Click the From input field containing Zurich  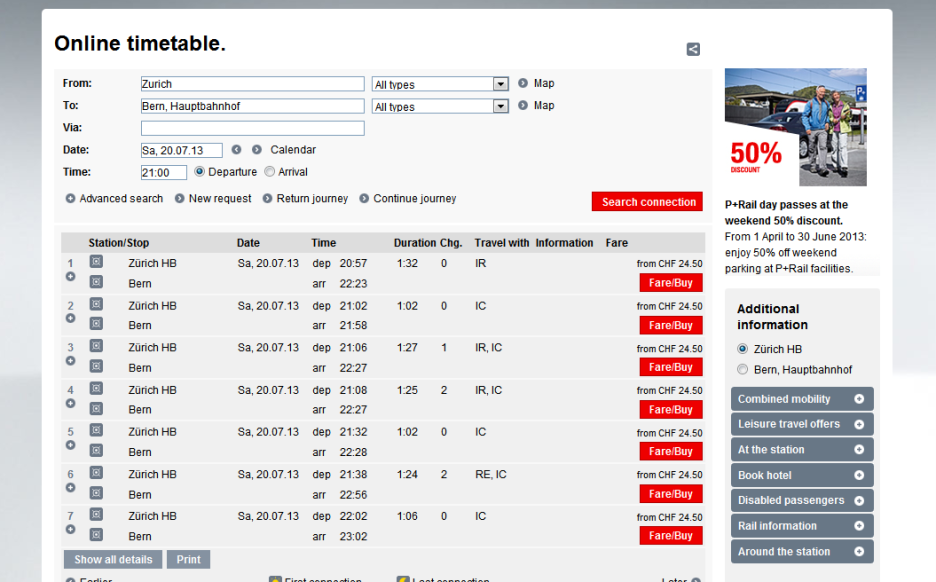coord(253,84)
